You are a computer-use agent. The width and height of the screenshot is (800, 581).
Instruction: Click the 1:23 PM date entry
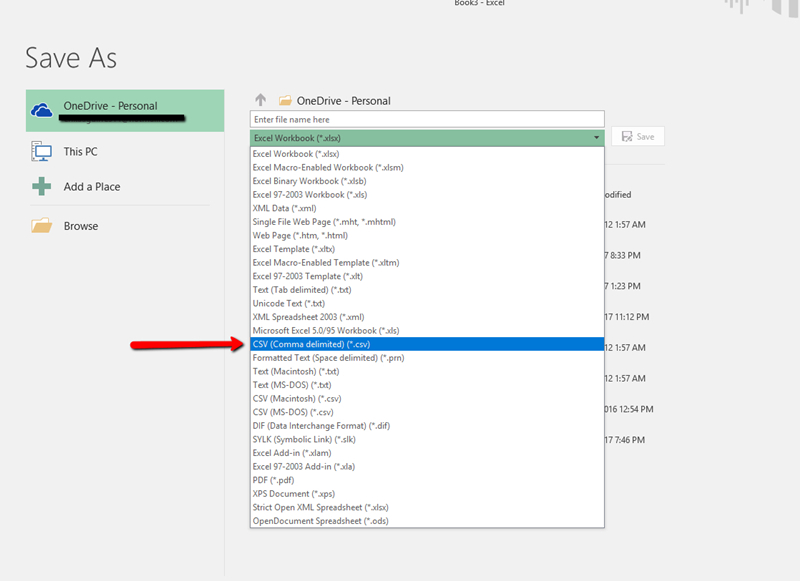tap(623, 286)
